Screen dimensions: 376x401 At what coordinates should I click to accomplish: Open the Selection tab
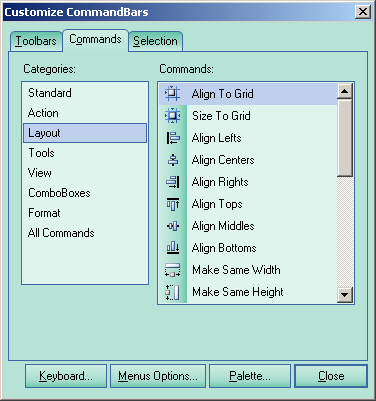155,41
